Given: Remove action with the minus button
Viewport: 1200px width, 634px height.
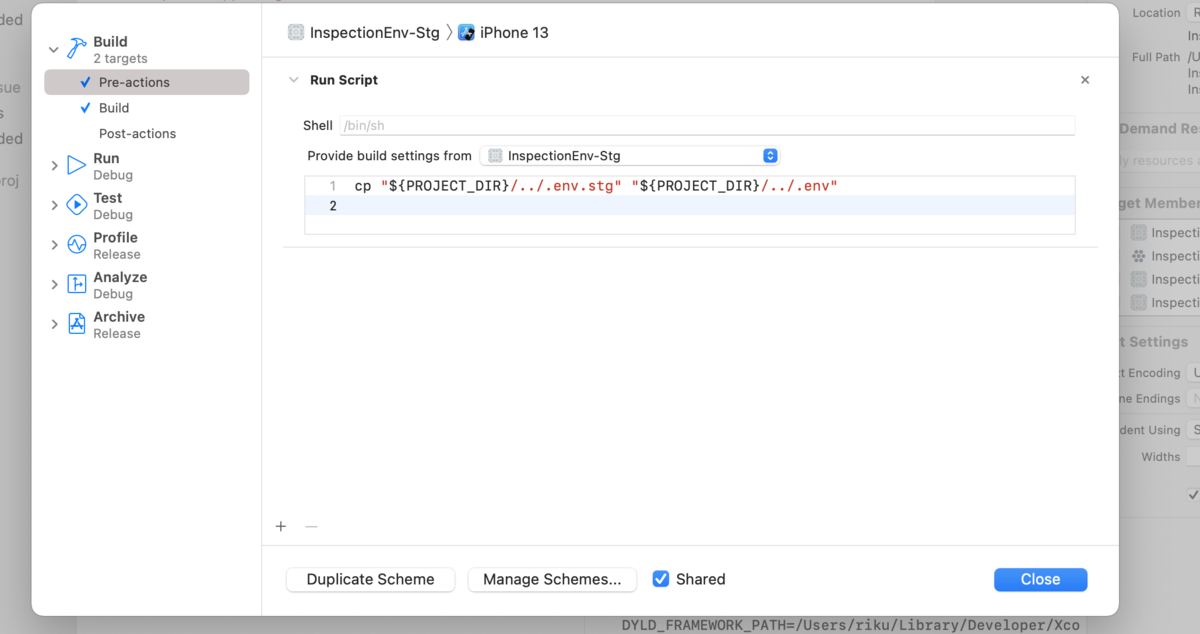Looking at the screenshot, I should [311, 526].
